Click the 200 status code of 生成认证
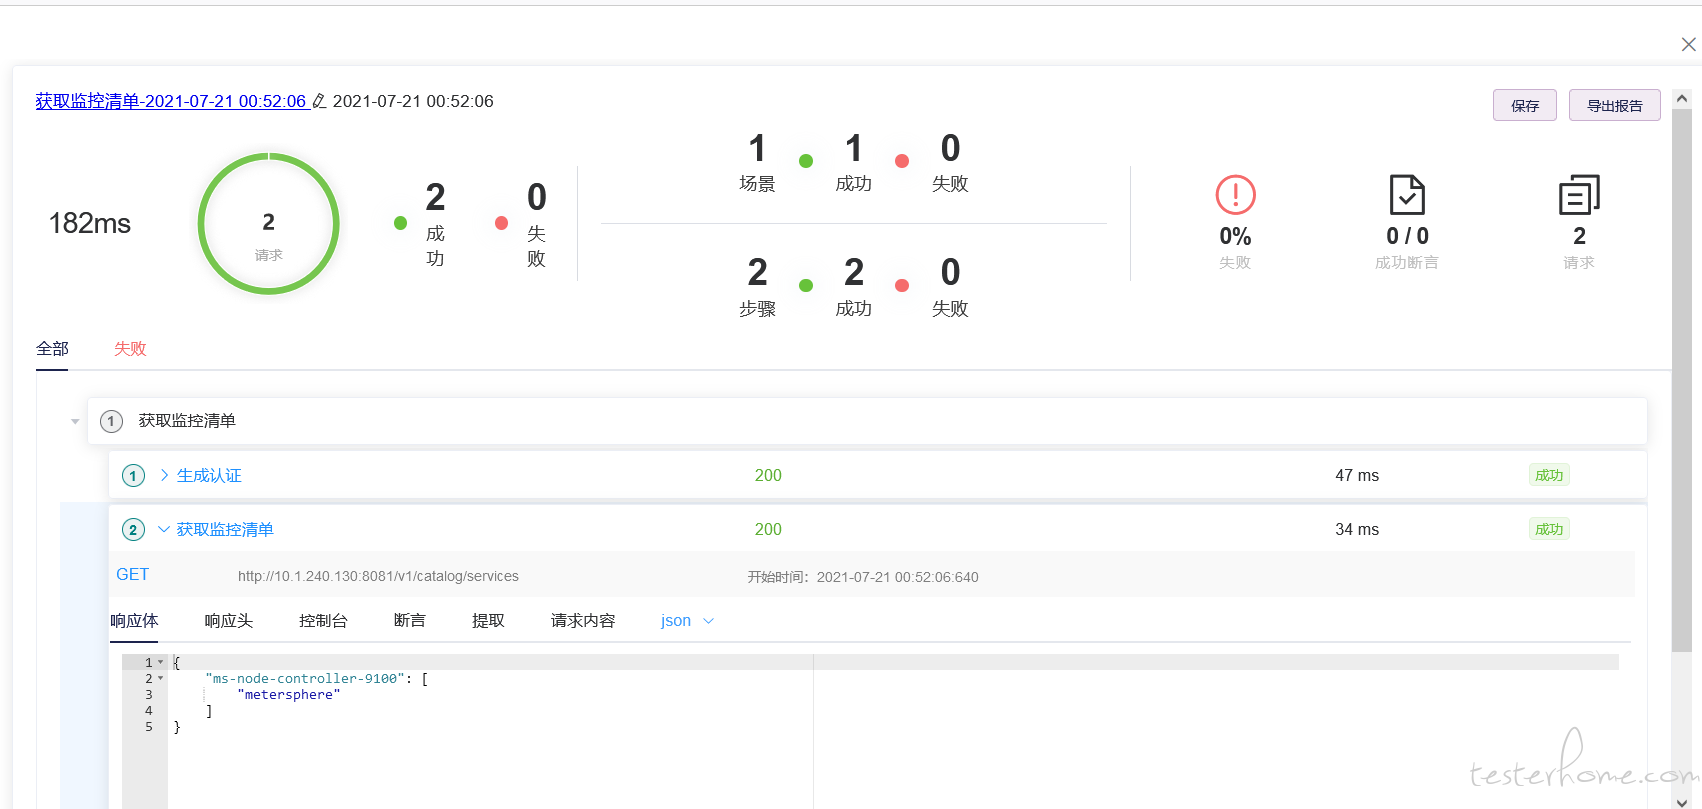This screenshot has height=809, width=1702. [x=768, y=476]
